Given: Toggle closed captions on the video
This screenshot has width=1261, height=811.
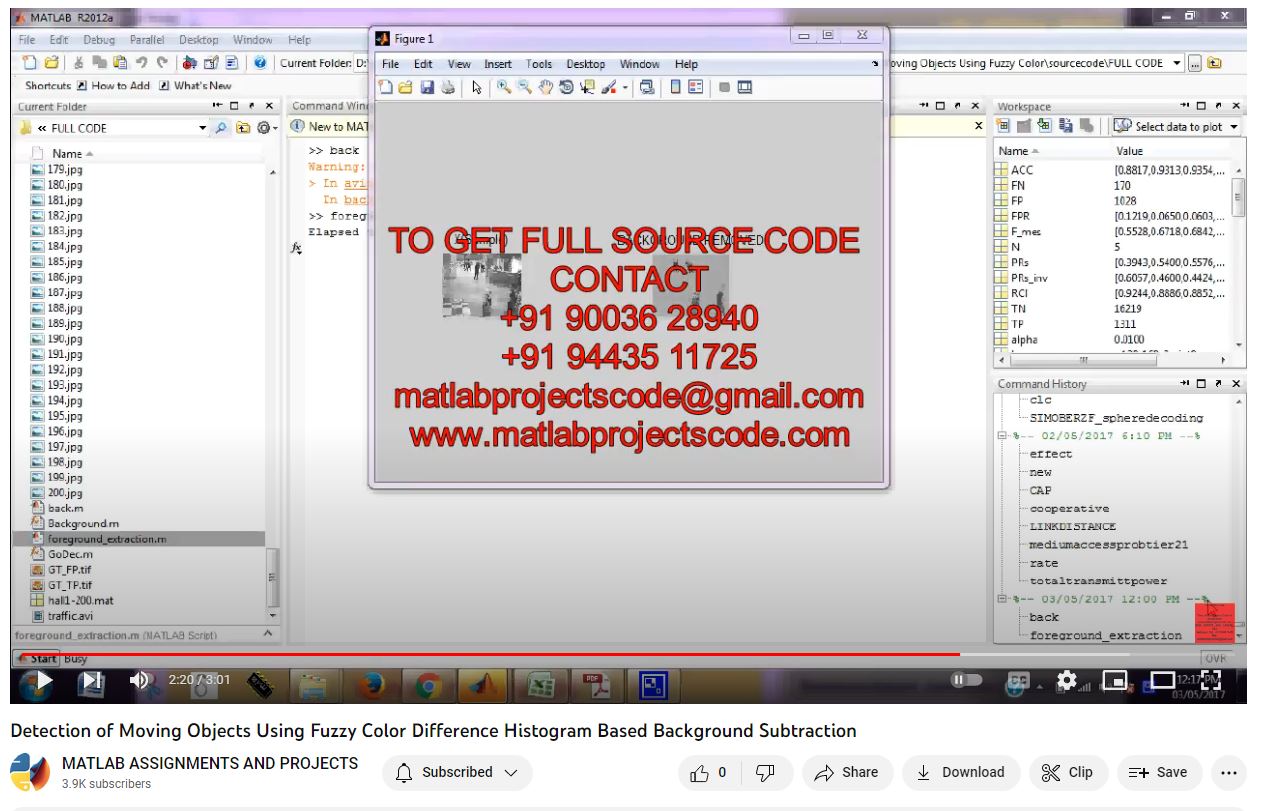Looking at the screenshot, I should coord(1018,681).
